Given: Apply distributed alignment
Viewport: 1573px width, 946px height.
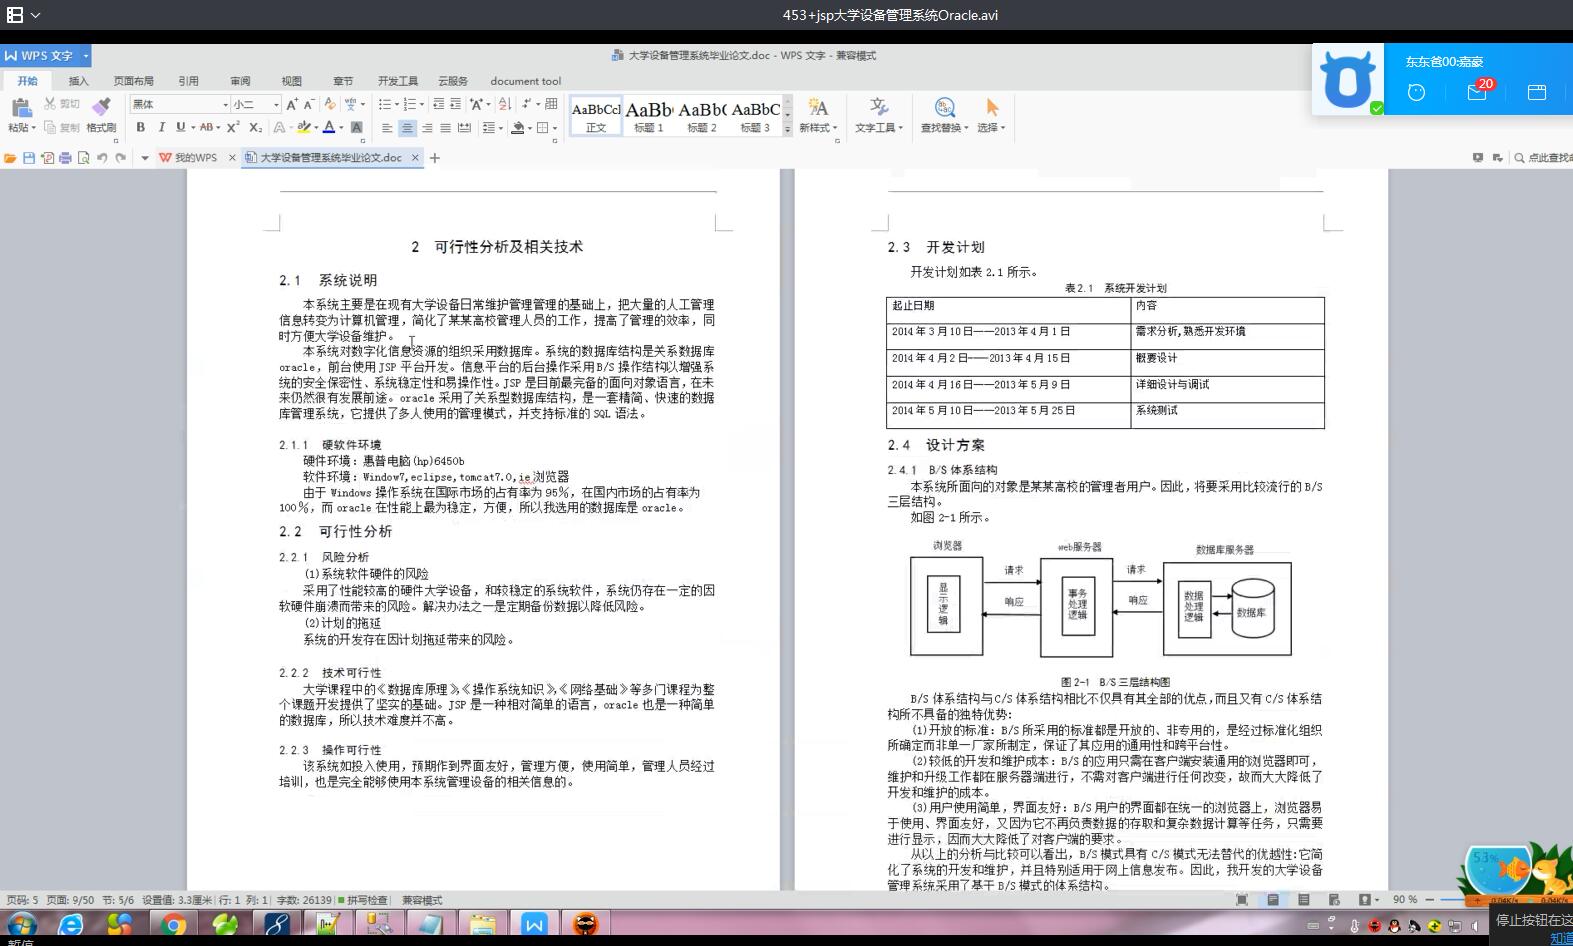Looking at the screenshot, I should (x=465, y=128).
